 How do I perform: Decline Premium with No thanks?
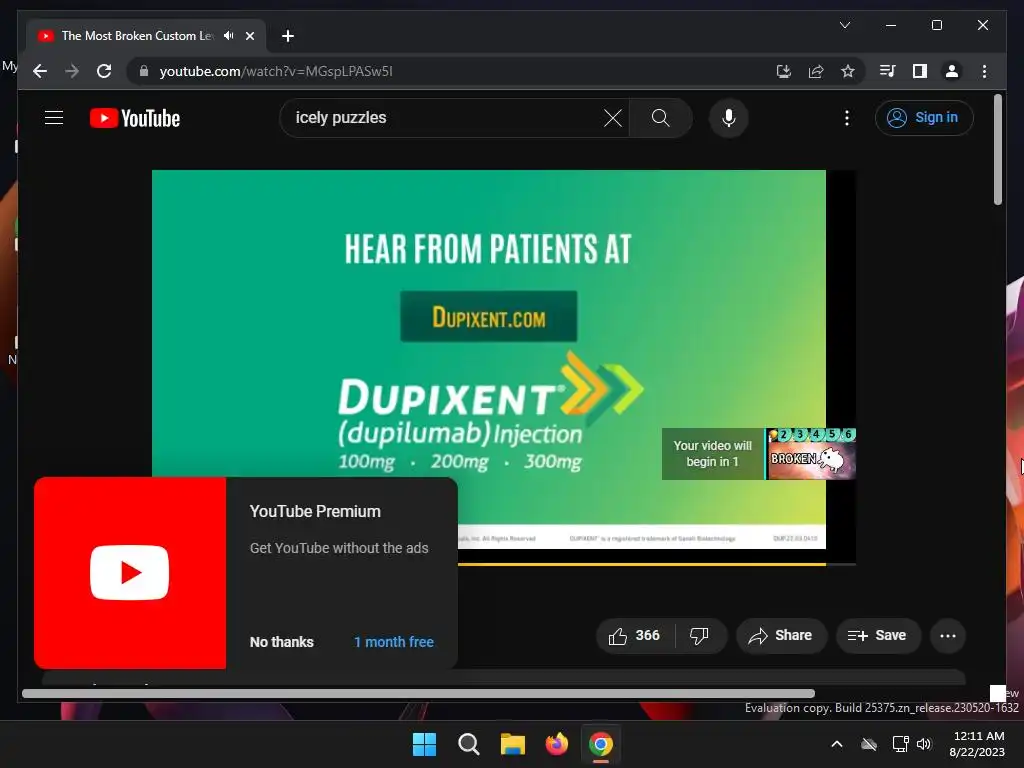pos(281,642)
